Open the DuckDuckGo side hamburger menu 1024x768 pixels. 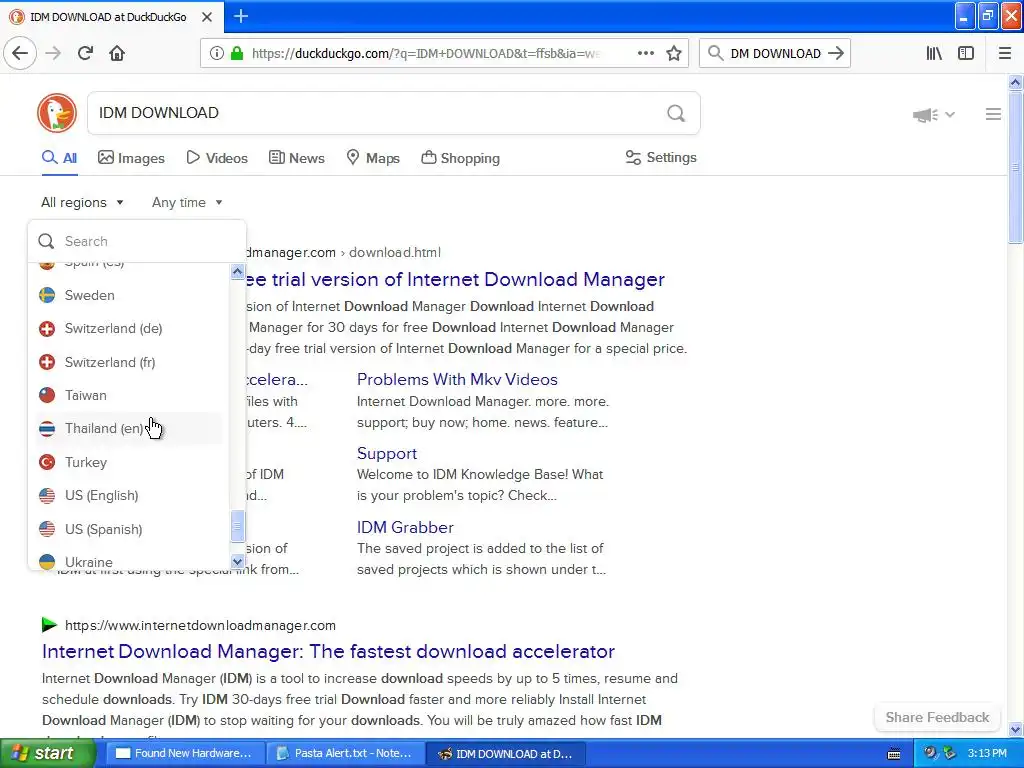coord(993,114)
